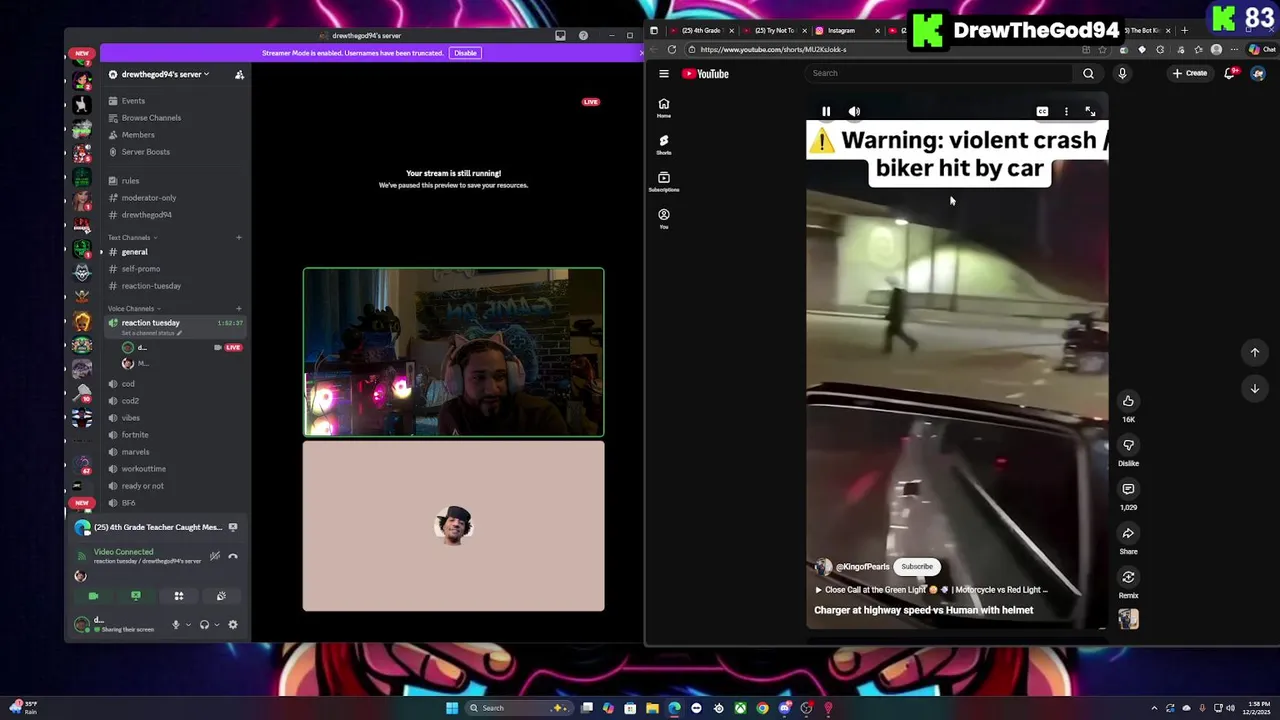The width and height of the screenshot is (1280, 720).
Task: Collapse the Voice Channels category
Action: click(x=134, y=309)
